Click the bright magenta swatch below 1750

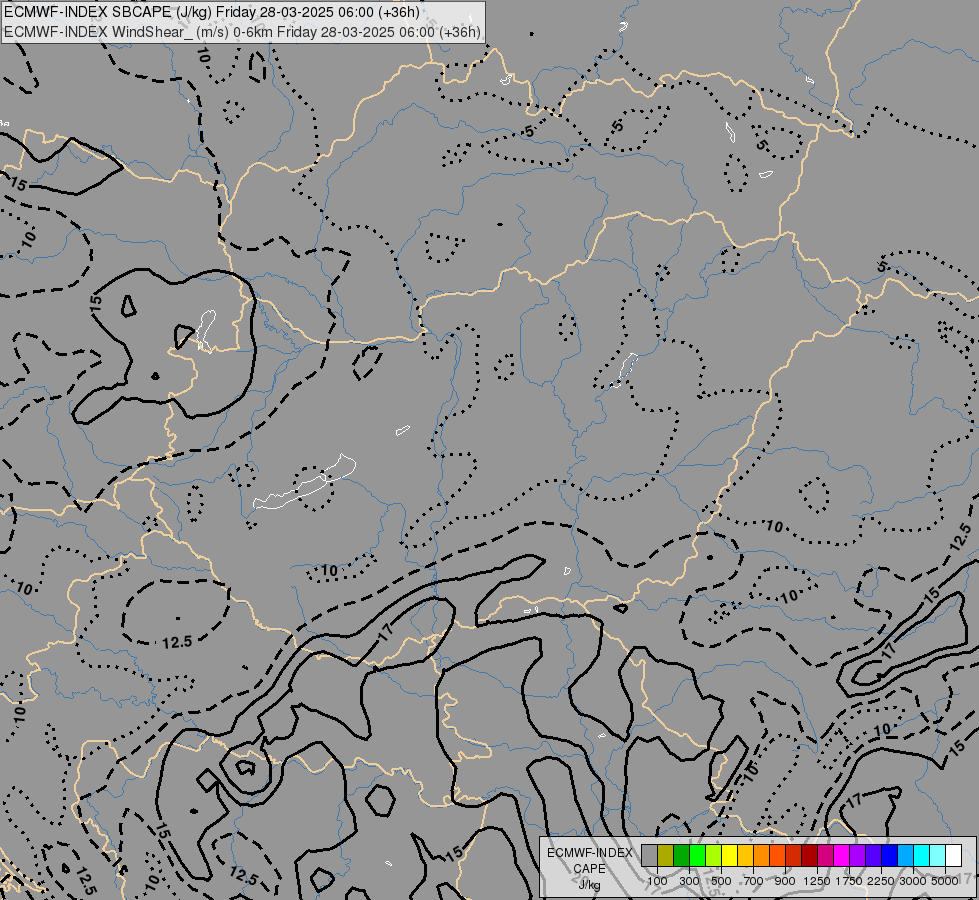click(x=842, y=855)
